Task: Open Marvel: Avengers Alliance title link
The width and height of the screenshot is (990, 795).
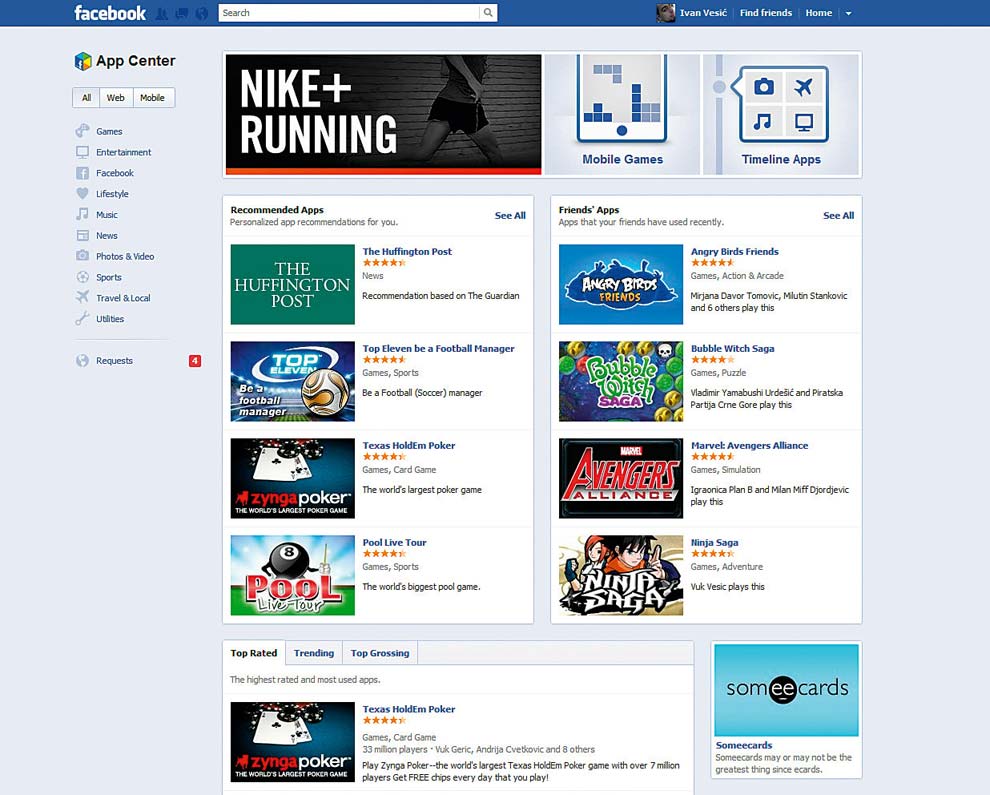Action: tap(749, 445)
